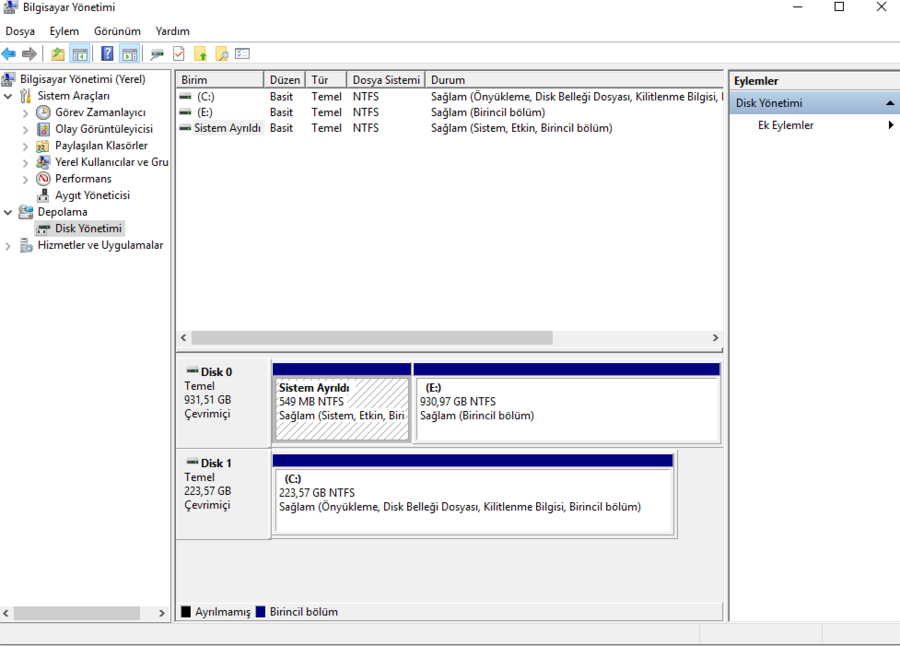
Task: Expand the Yerel Kullanıcılar ve Gru node
Action: (x=25, y=163)
